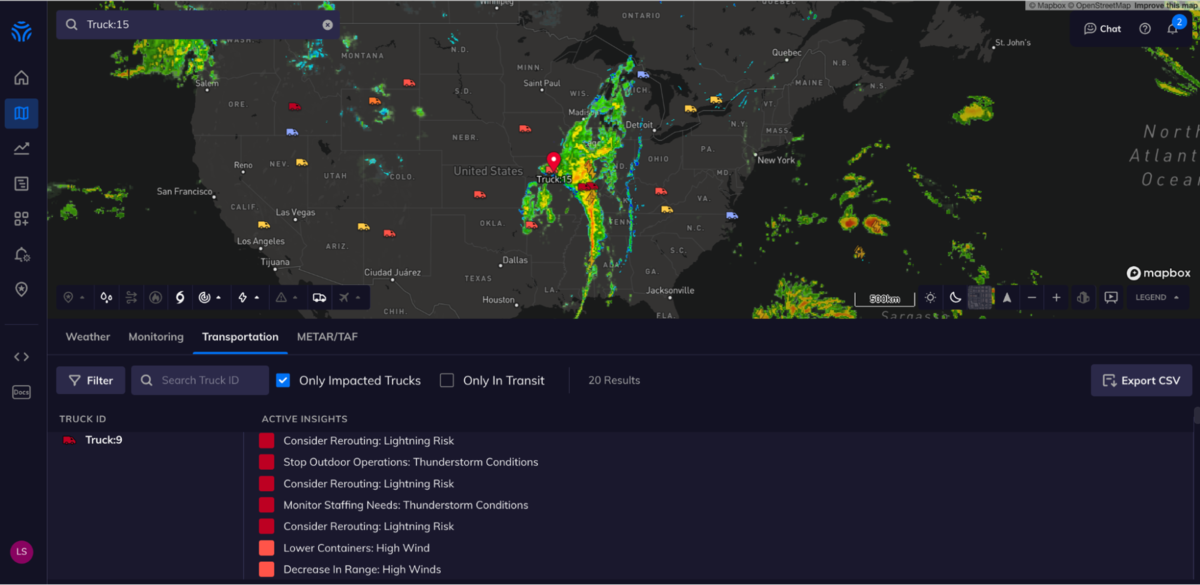Image resolution: width=1200 pixels, height=585 pixels.
Task: Turn on the wind flow layer
Action: click(131, 297)
